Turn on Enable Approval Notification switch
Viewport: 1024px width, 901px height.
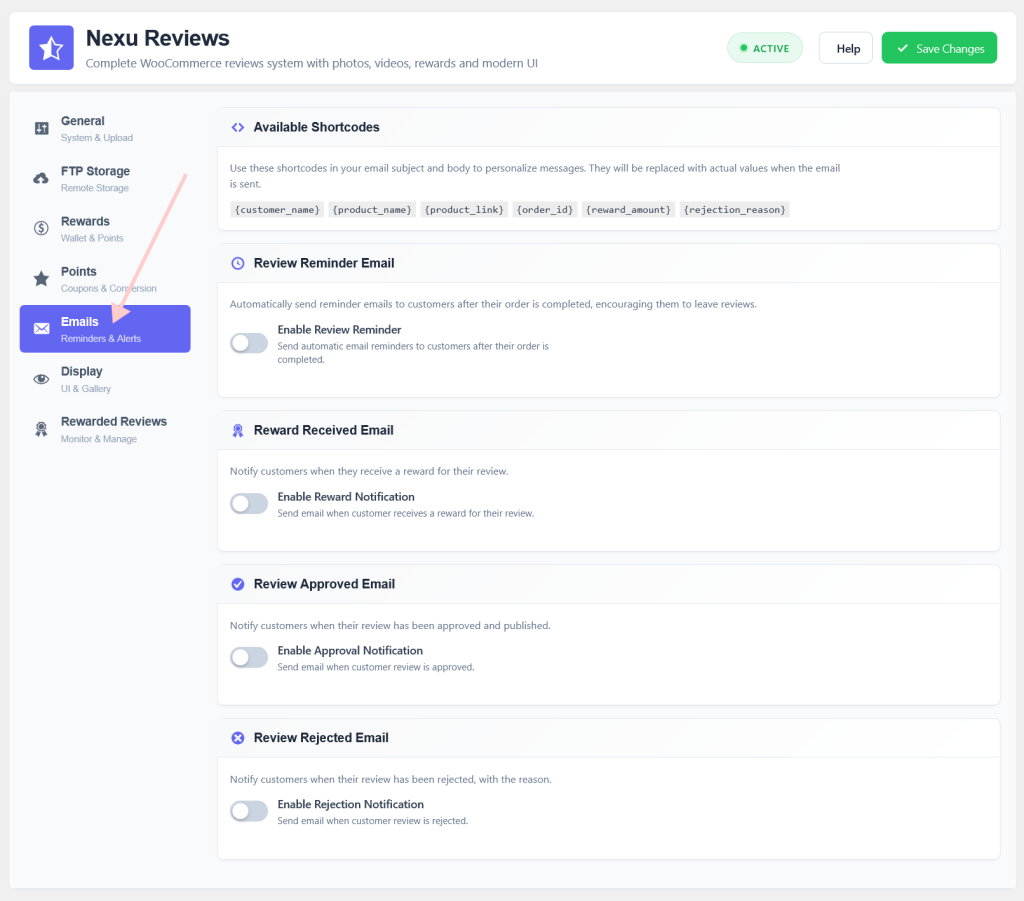(x=249, y=657)
